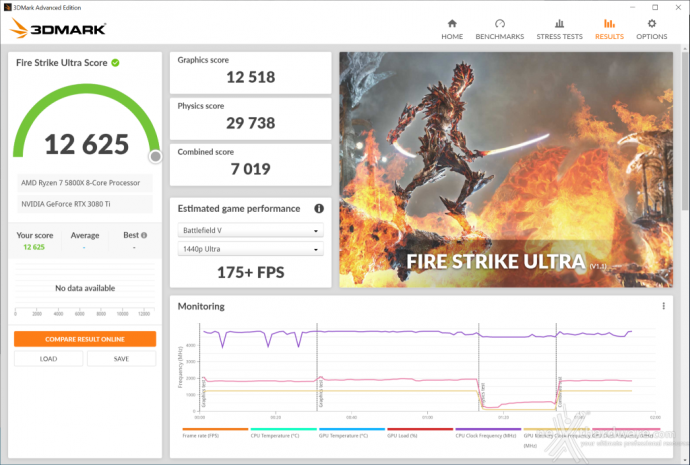Image resolution: width=690 pixels, height=465 pixels.
Task: Click the Combined test marker on chart
Action: pos(557,367)
